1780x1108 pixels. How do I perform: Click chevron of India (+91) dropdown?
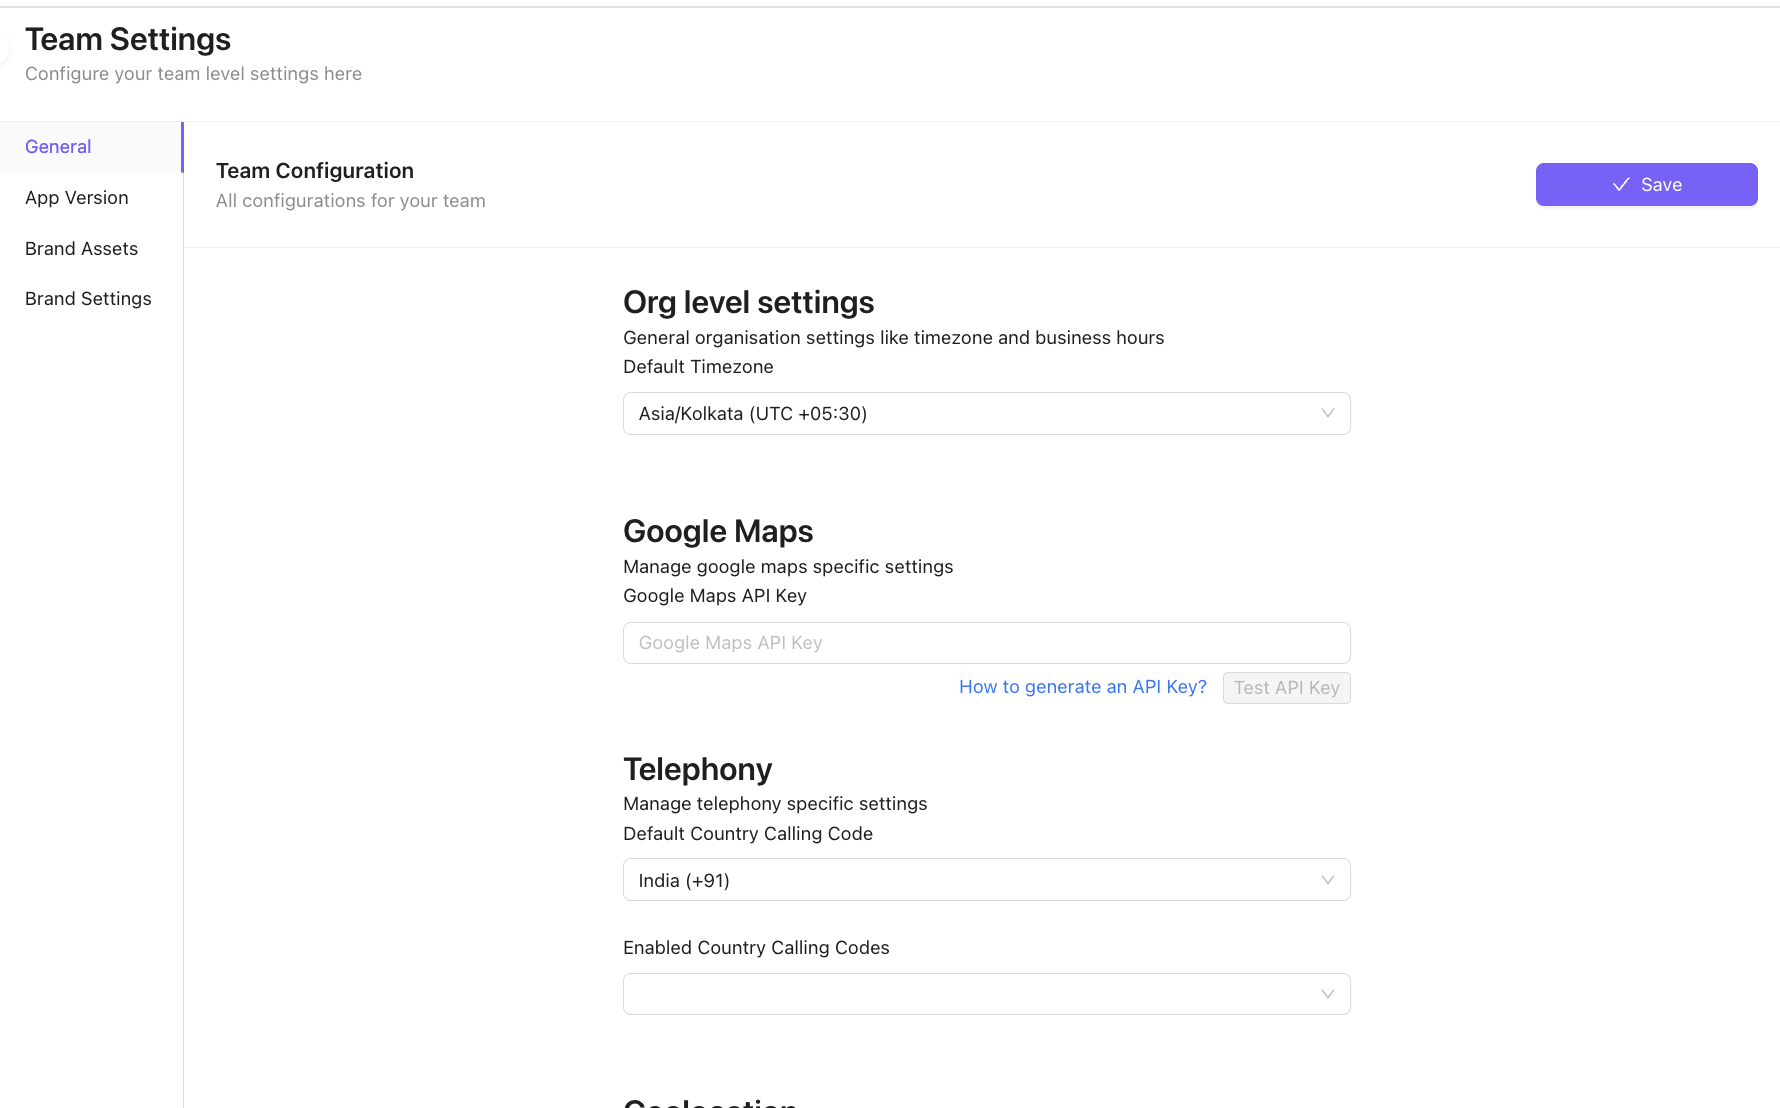click(x=1327, y=880)
